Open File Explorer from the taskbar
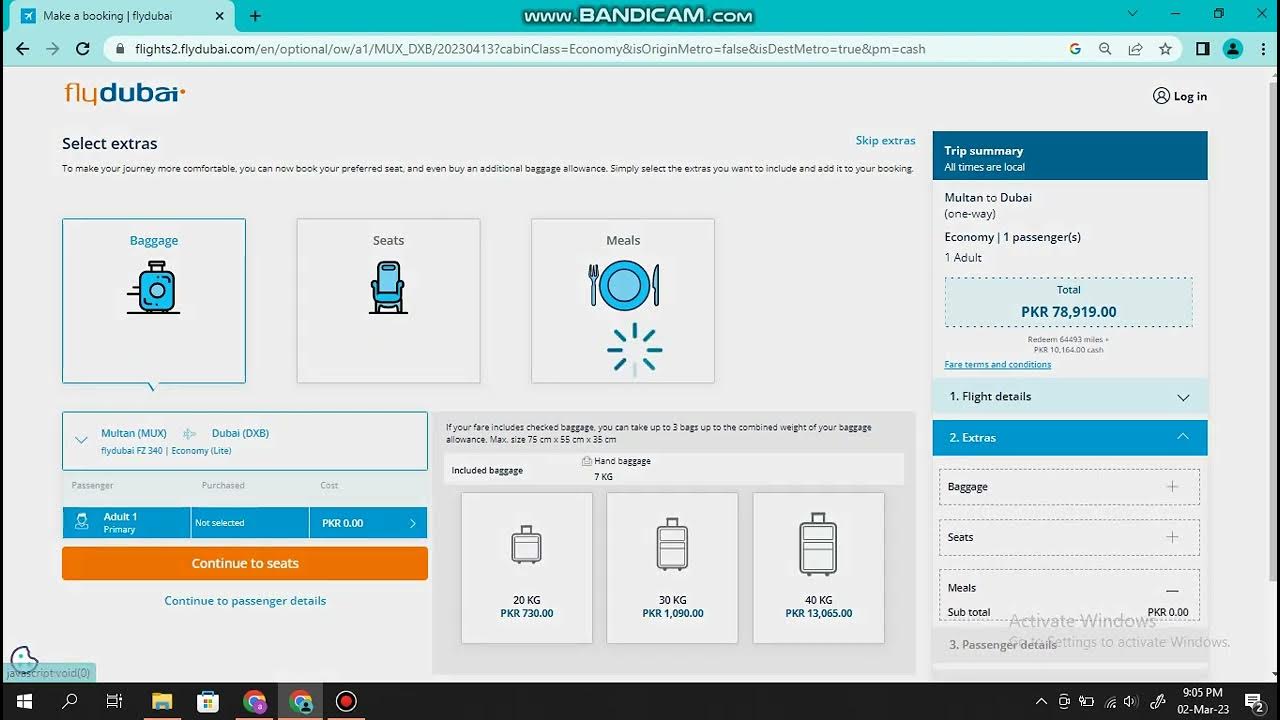This screenshot has width=1280, height=720. [x=162, y=701]
